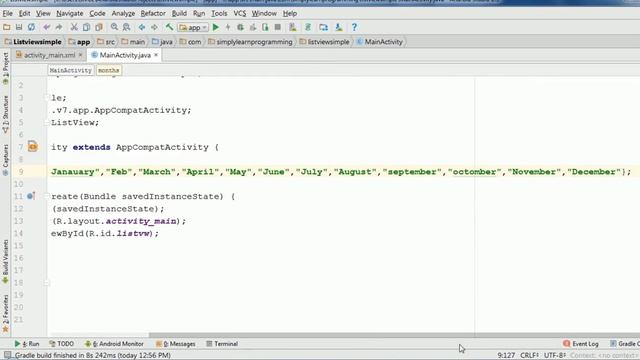Viewport: 640px width, 360px height.
Task: Toggle the Messages tool window
Action: point(176,344)
